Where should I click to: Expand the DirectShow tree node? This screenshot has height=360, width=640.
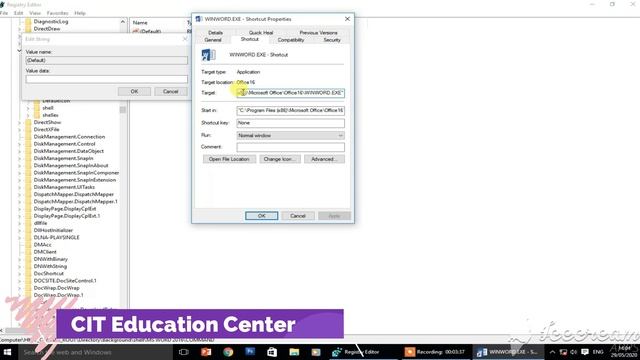20,122
